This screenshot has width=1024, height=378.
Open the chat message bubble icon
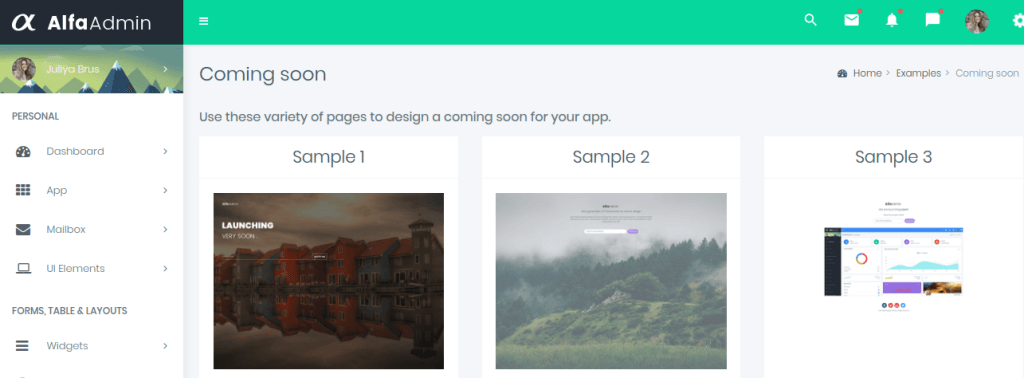click(x=933, y=20)
